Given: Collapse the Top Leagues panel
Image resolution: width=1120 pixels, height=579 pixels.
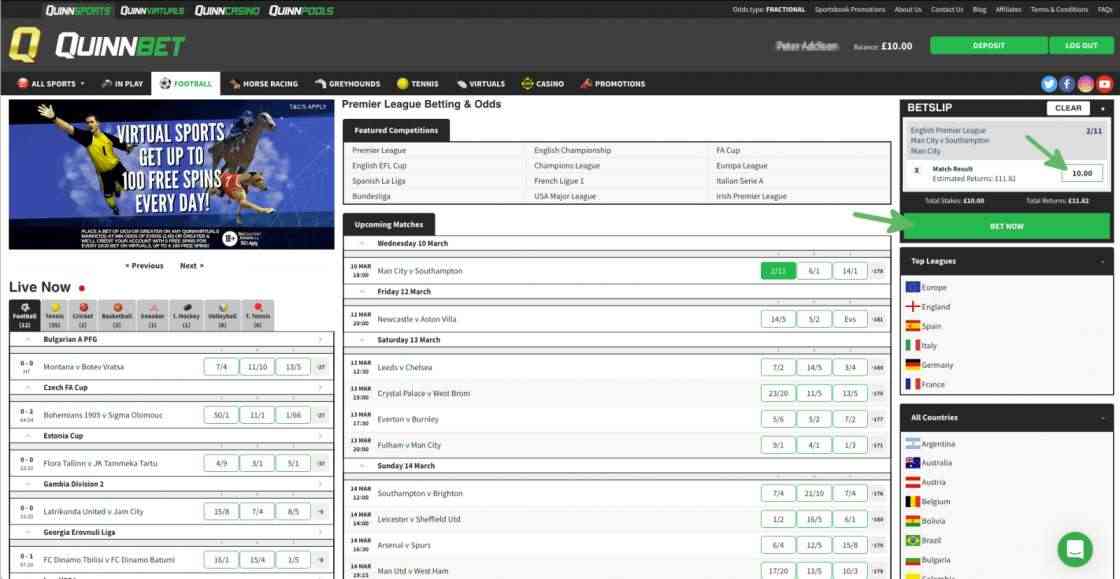Looking at the screenshot, I should click(1103, 261).
